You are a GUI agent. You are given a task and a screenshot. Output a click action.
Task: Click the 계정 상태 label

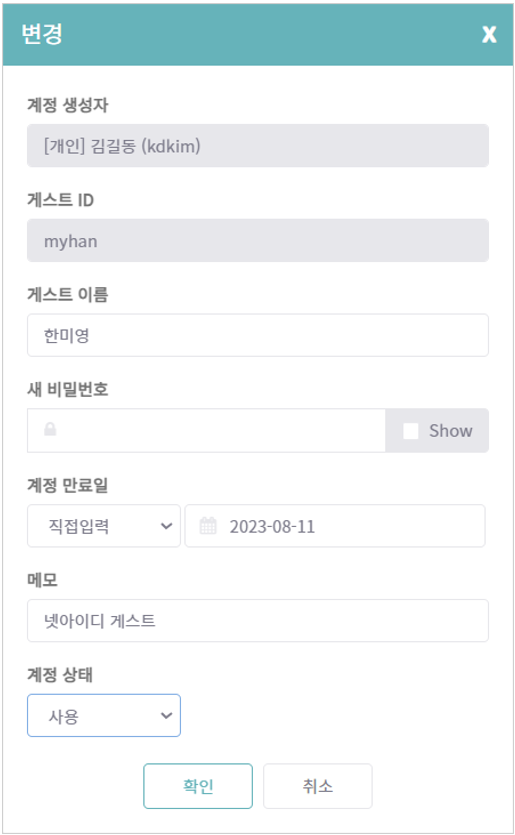(60, 675)
